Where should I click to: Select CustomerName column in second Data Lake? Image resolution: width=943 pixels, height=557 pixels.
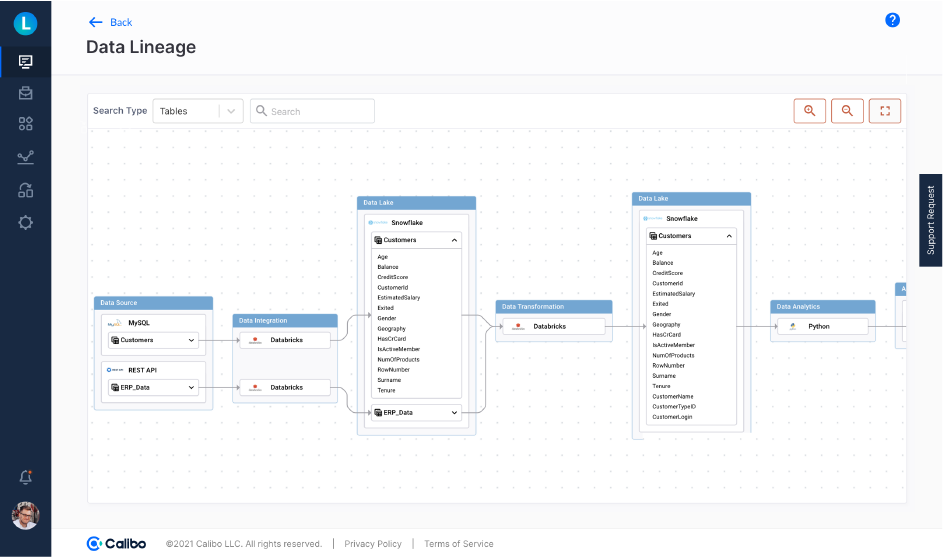click(x=673, y=396)
